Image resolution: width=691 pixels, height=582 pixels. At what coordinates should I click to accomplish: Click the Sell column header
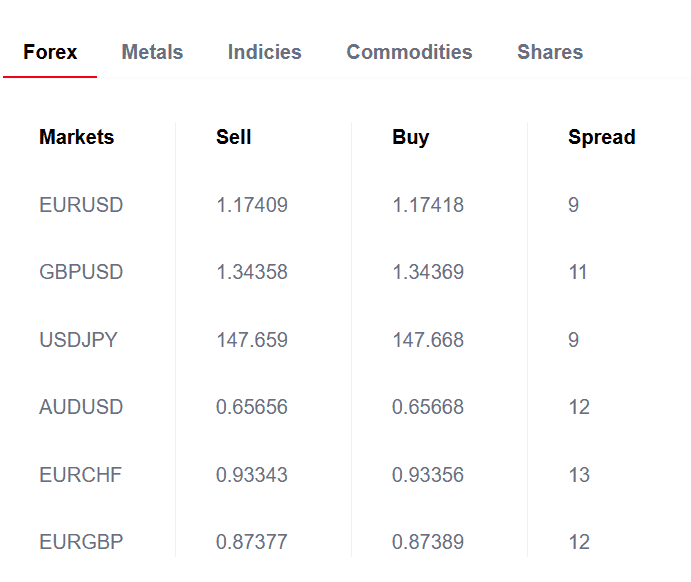[233, 137]
